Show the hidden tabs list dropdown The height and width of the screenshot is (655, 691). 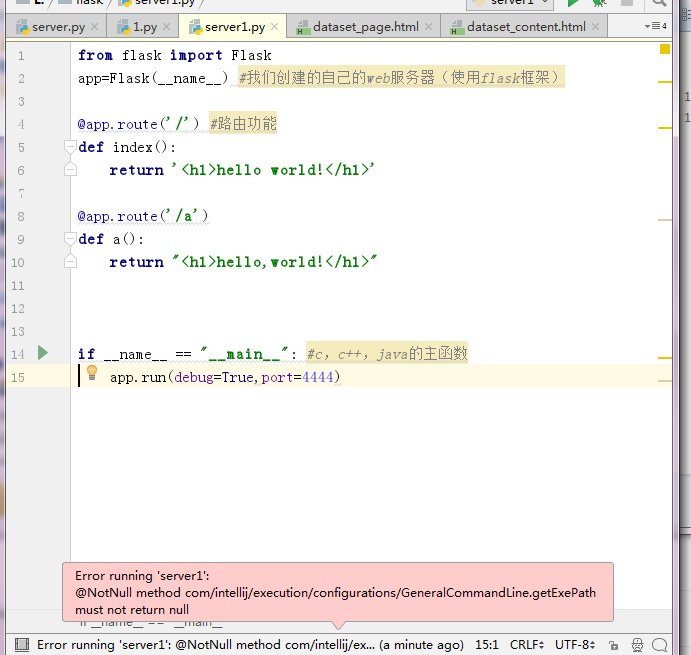click(655, 26)
